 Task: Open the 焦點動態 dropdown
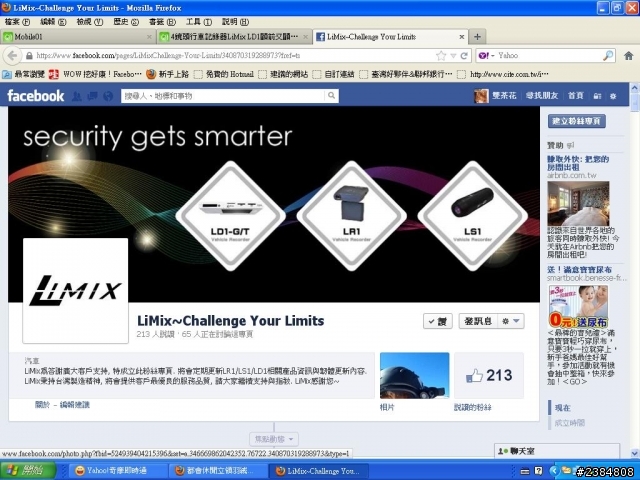pos(274,439)
